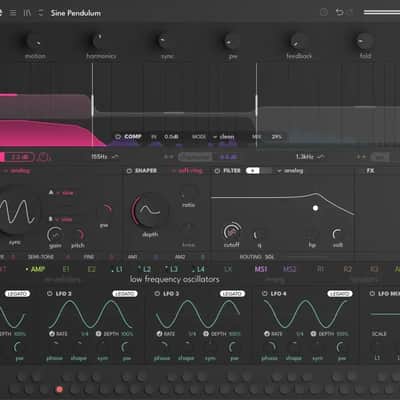Click the fold macro knob
Image resolution: width=400 pixels, height=400 pixels.
364,42
